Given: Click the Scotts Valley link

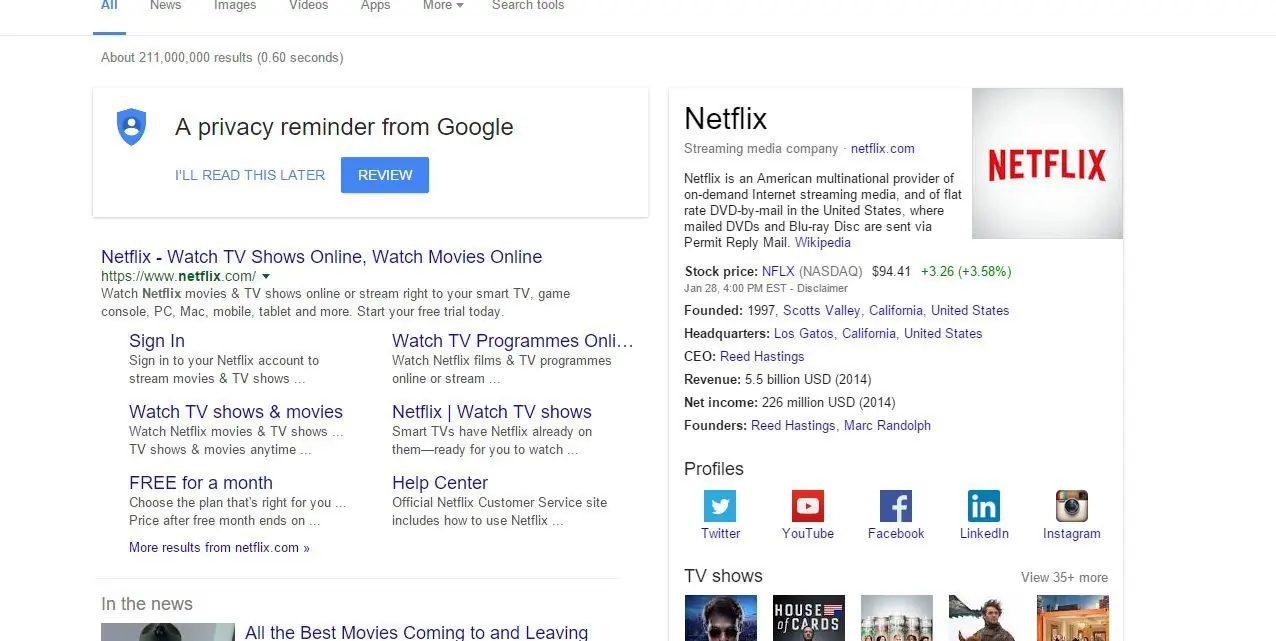Looking at the screenshot, I should [822, 311].
